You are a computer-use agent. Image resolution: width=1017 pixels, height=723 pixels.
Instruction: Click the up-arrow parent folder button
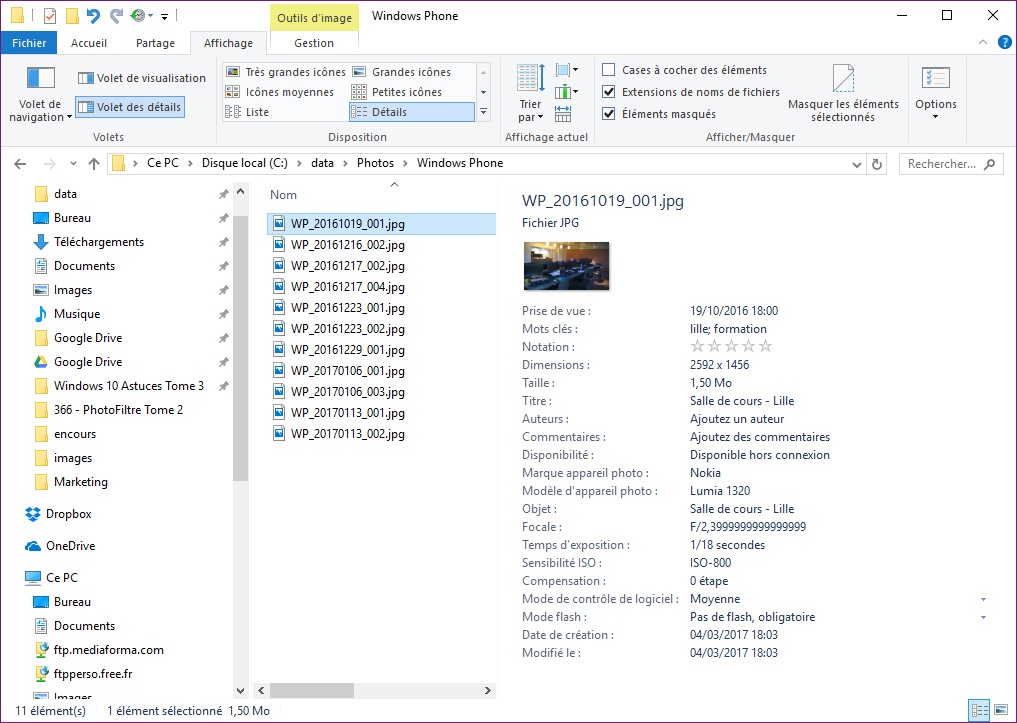click(x=94, y=164)
